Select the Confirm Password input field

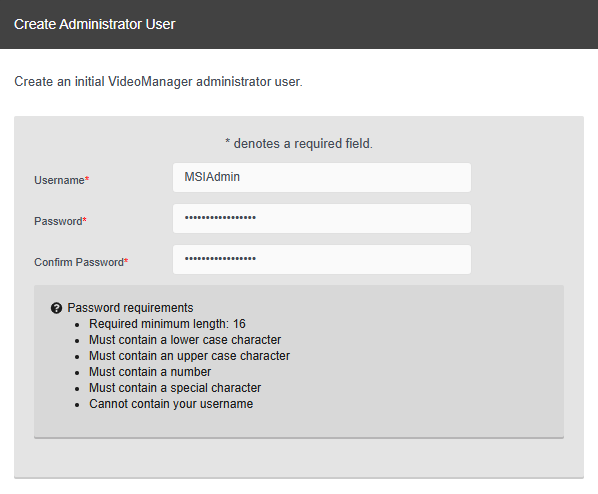(322, 259)
